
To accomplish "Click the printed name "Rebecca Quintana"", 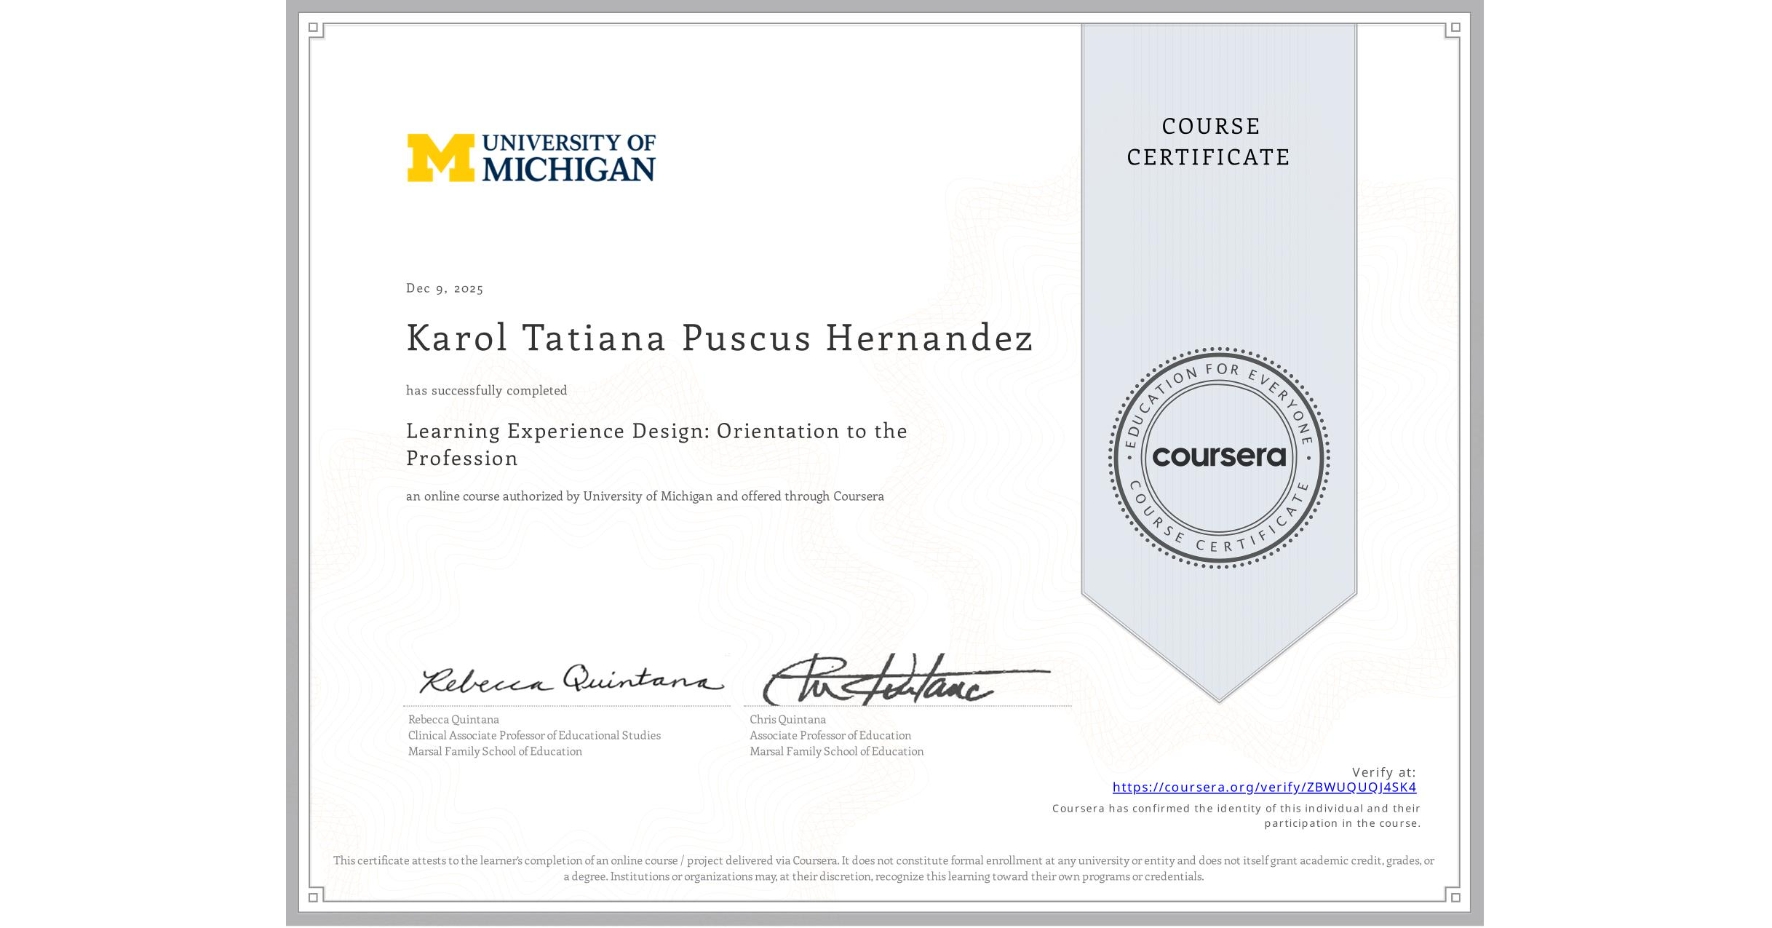I will tap(453, 720).
